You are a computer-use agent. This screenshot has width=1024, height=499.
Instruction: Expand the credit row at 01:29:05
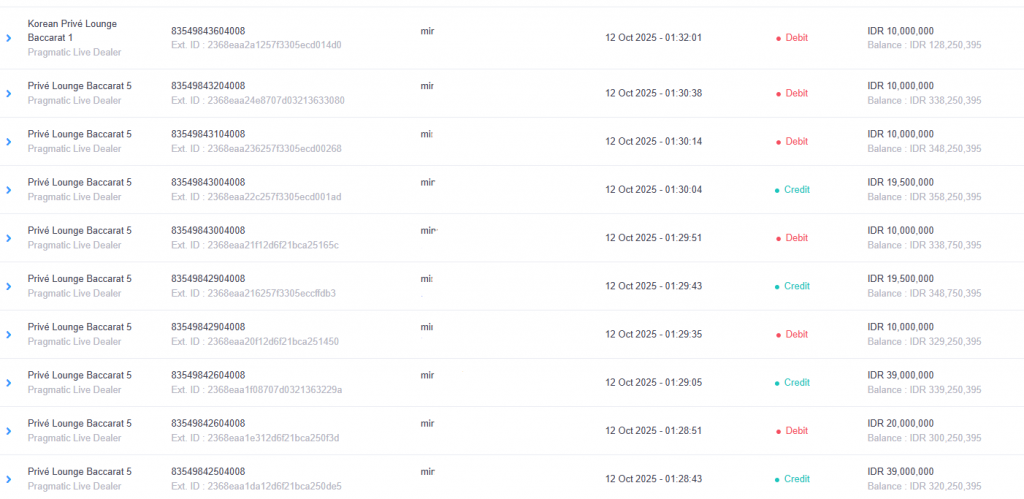(9, 383)
